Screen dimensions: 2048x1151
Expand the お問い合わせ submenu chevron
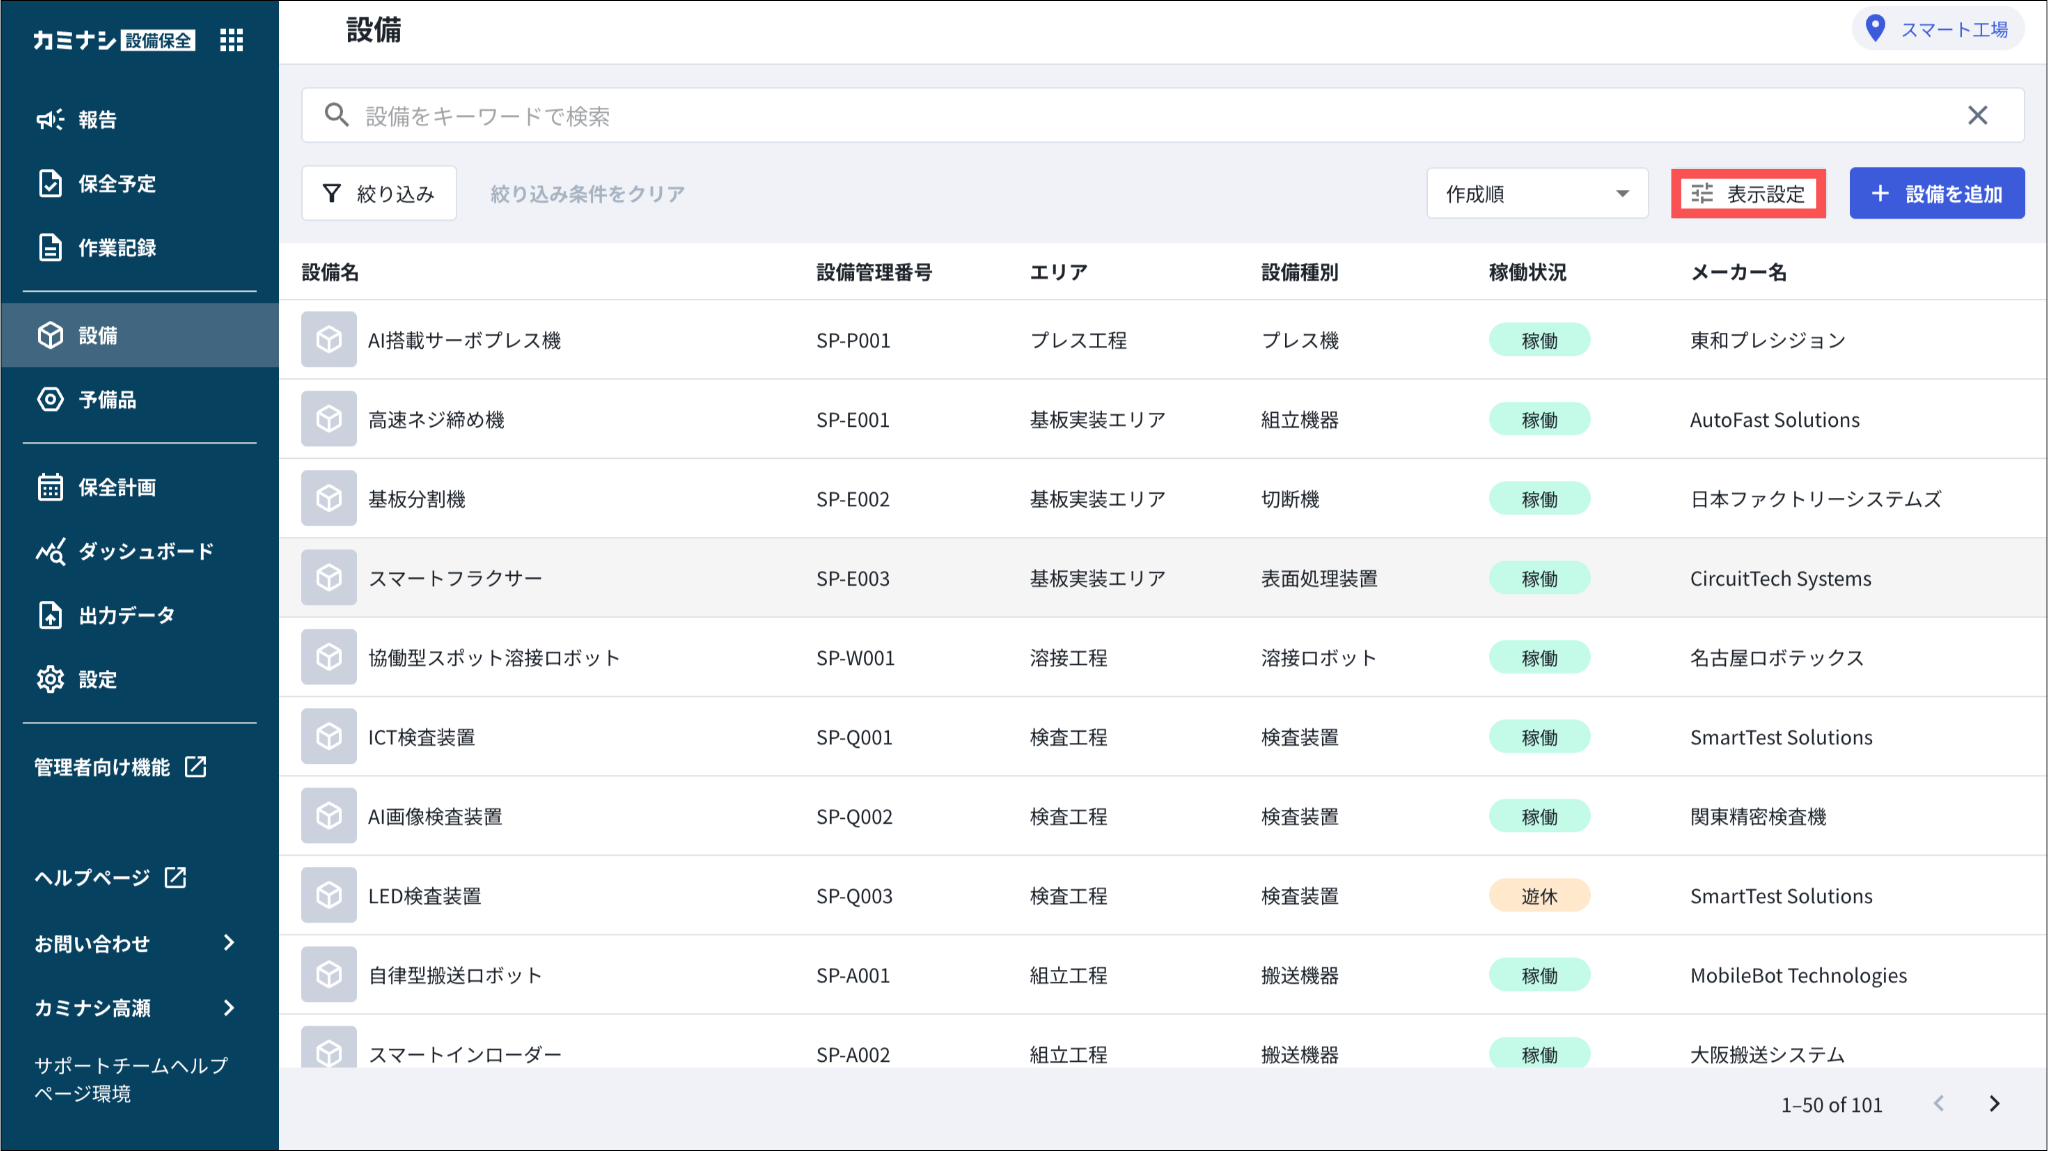click(x=229, y=943)
